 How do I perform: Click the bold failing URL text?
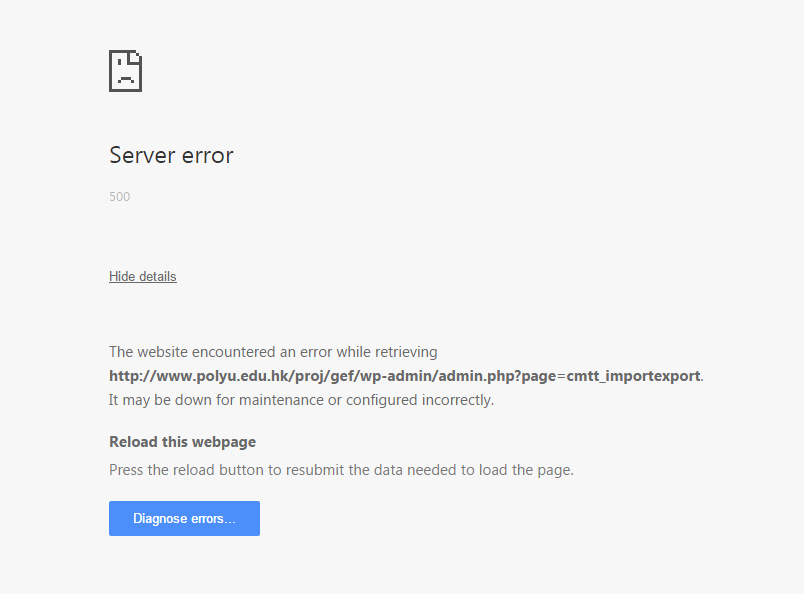tap(405, 376)
